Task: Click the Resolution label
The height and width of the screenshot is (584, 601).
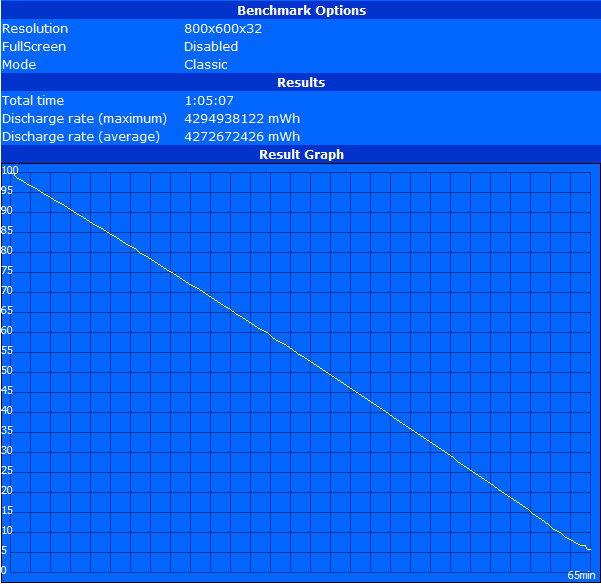Action: pyautogui.click(x=35, y=29)
